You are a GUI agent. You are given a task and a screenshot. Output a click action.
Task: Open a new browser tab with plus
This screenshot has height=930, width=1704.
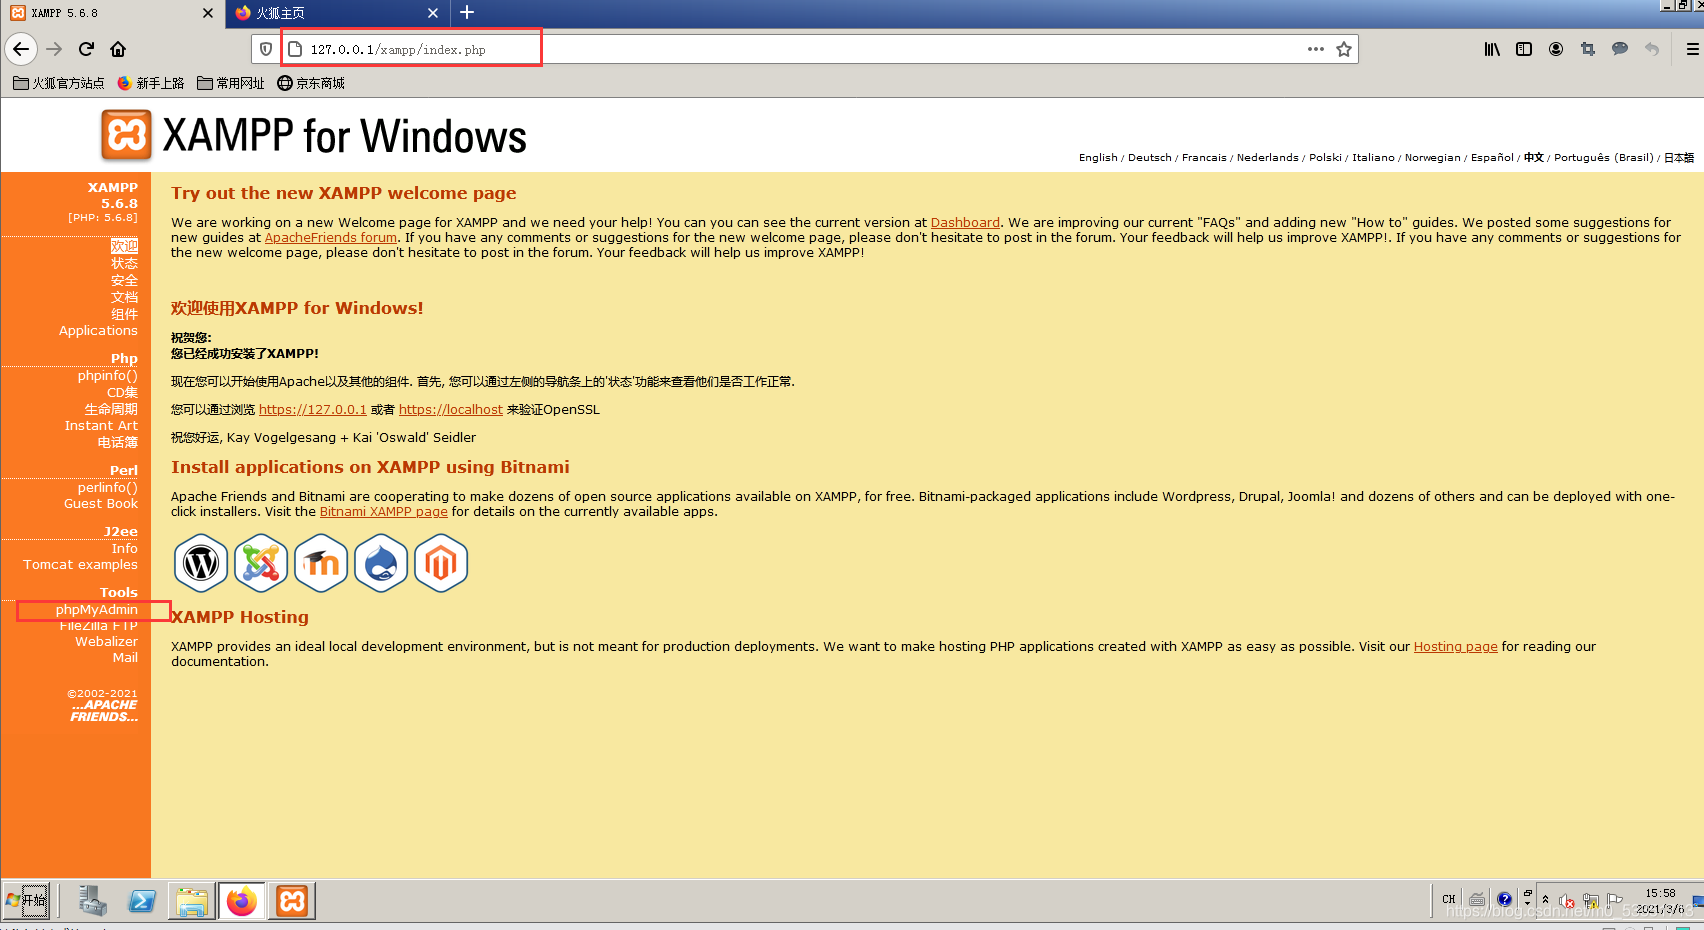tap(467, 13)
